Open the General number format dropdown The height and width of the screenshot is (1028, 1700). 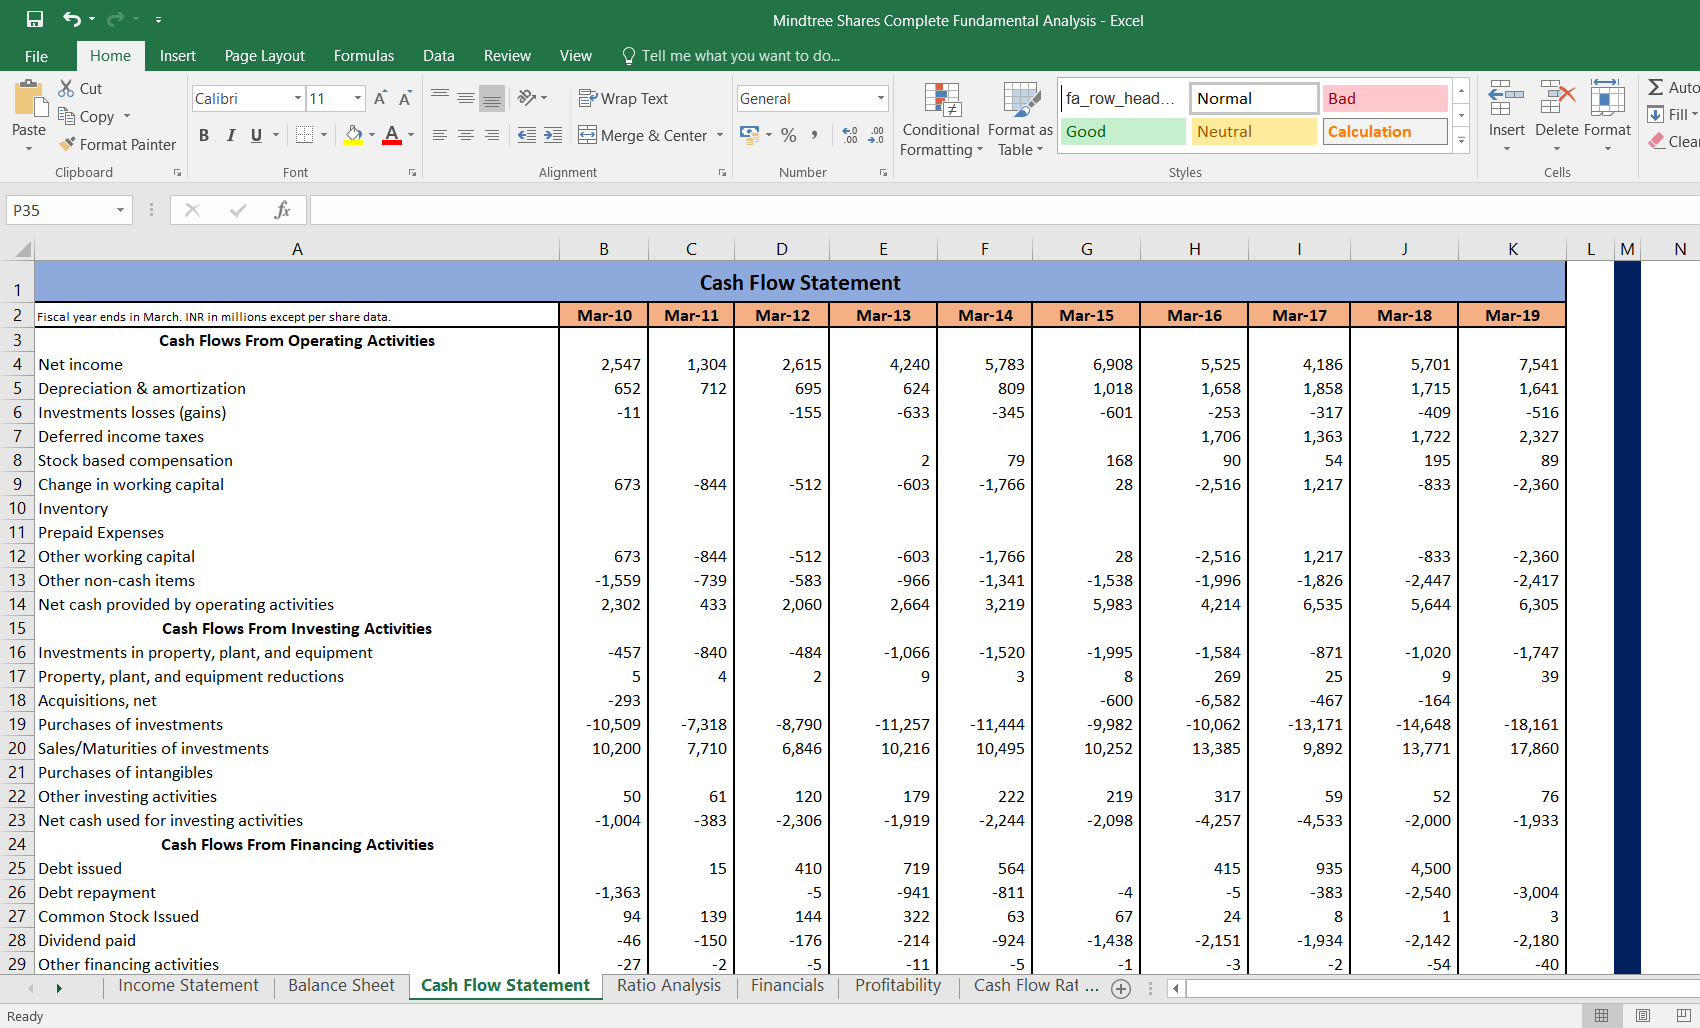click(880, 98)
